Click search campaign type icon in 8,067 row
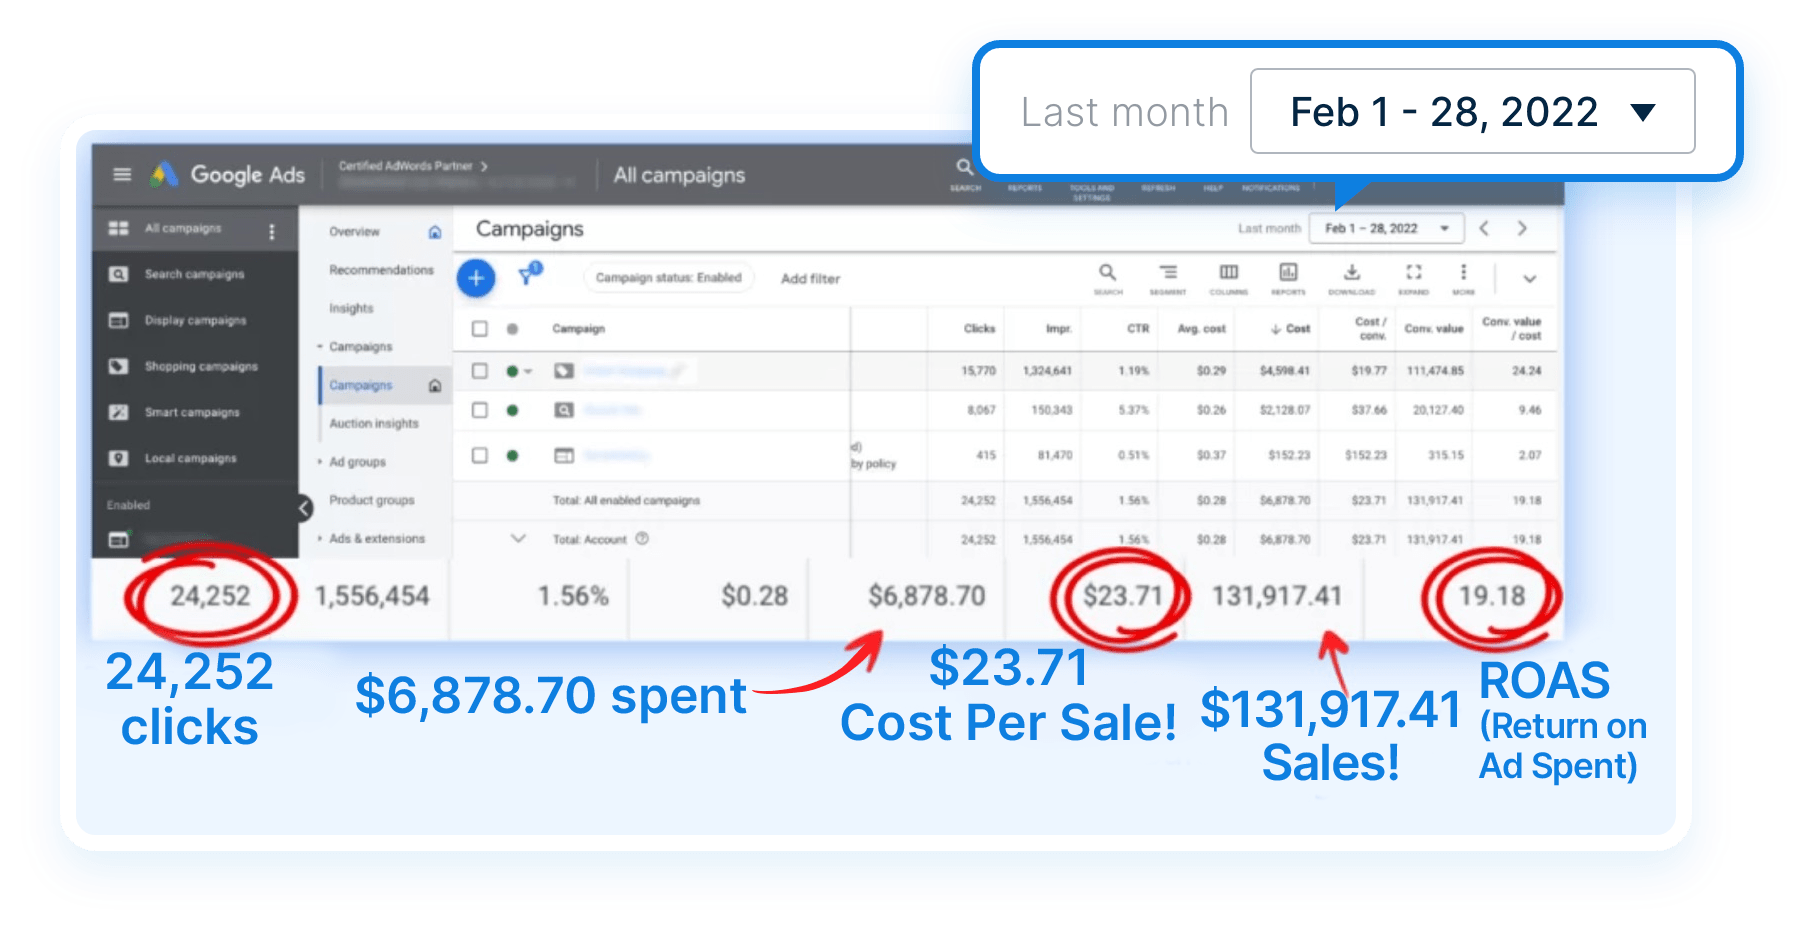The image size is (1804, 932). (x=564, y=410)
